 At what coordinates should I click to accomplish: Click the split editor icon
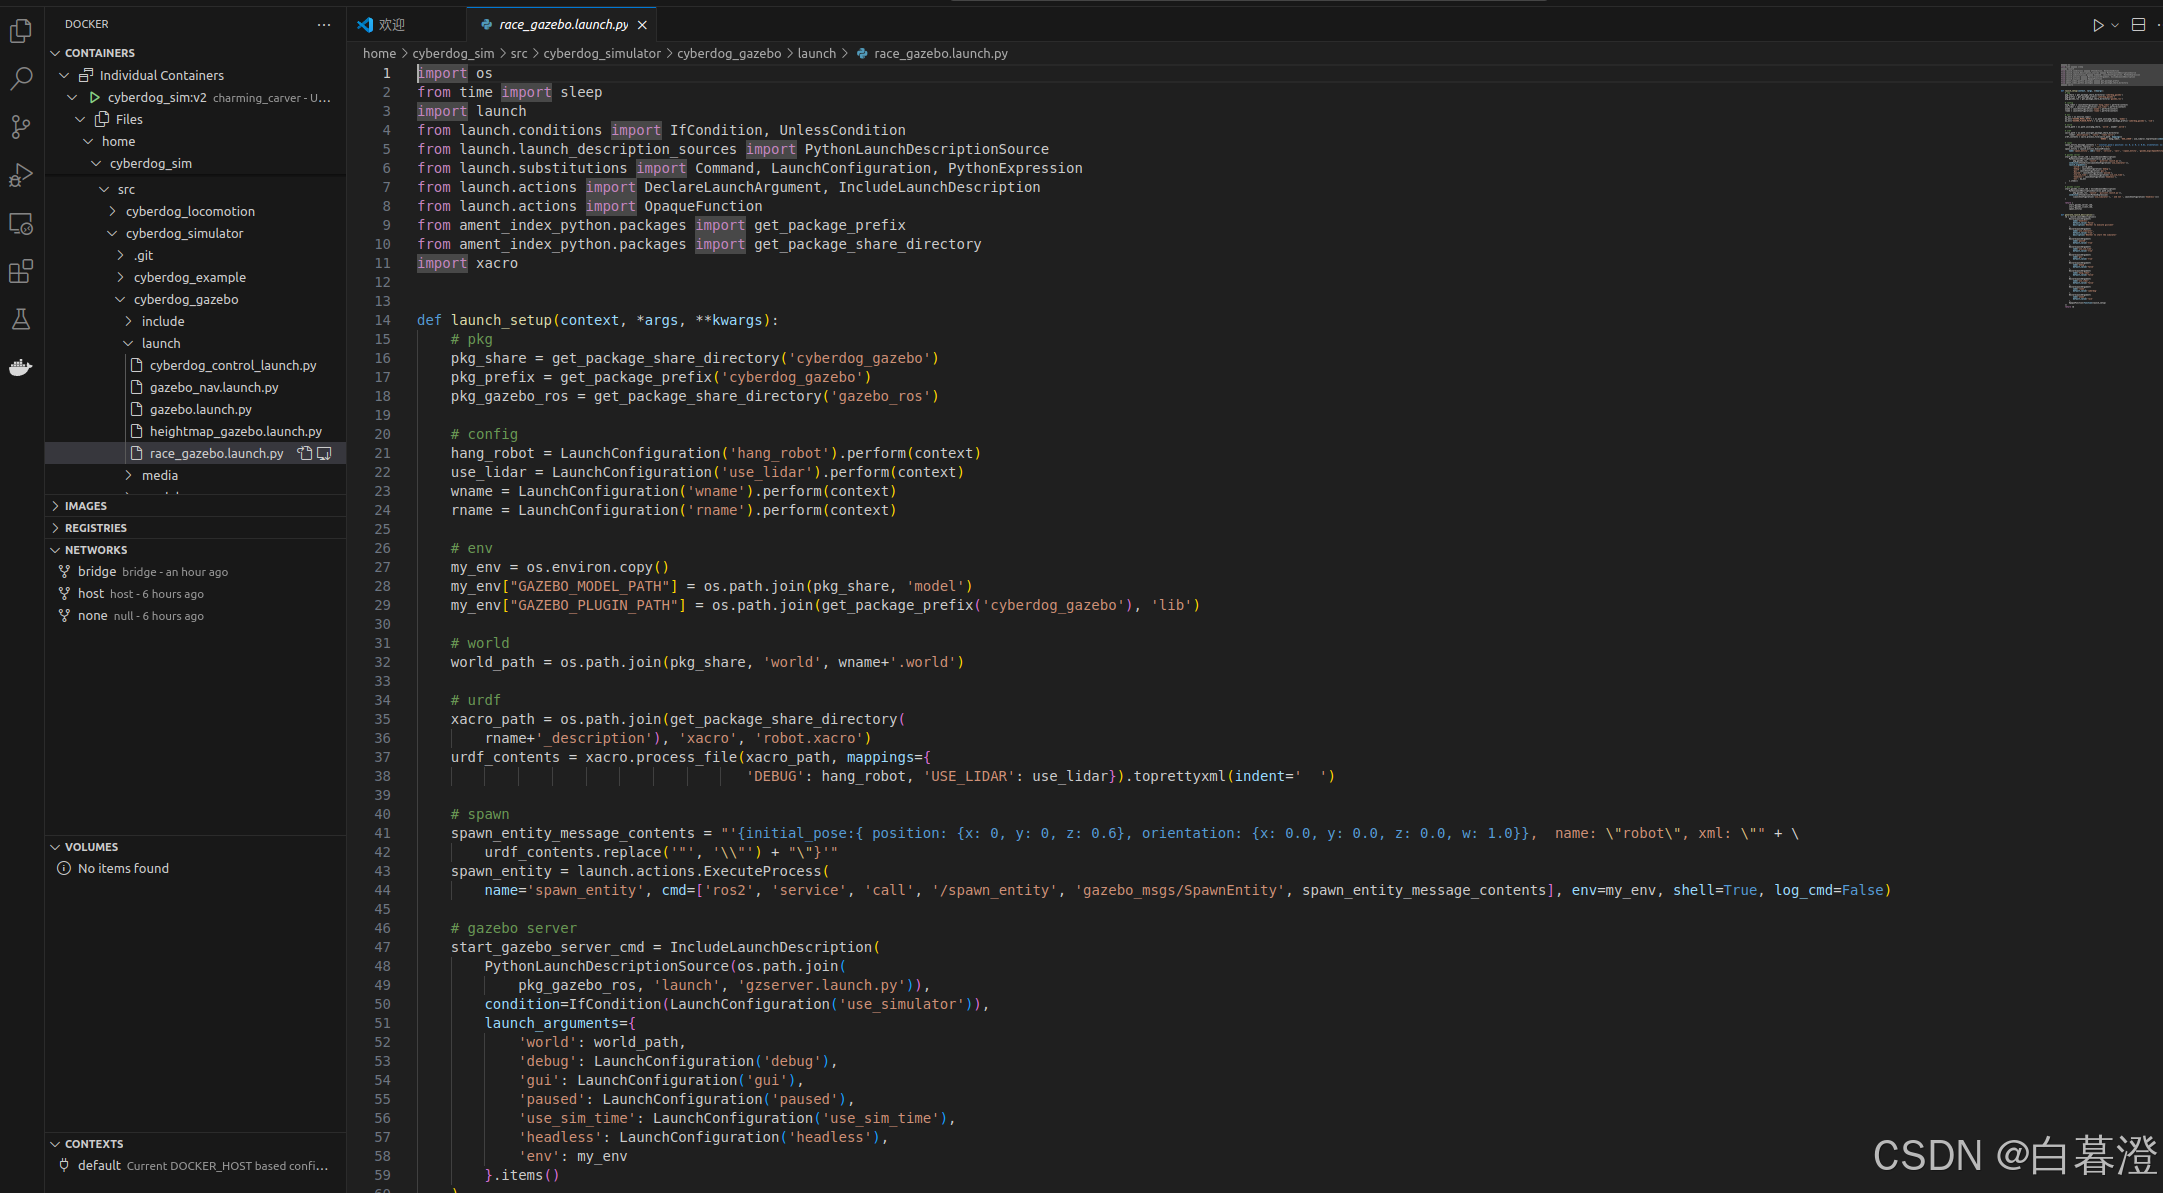coord(2138,25)
